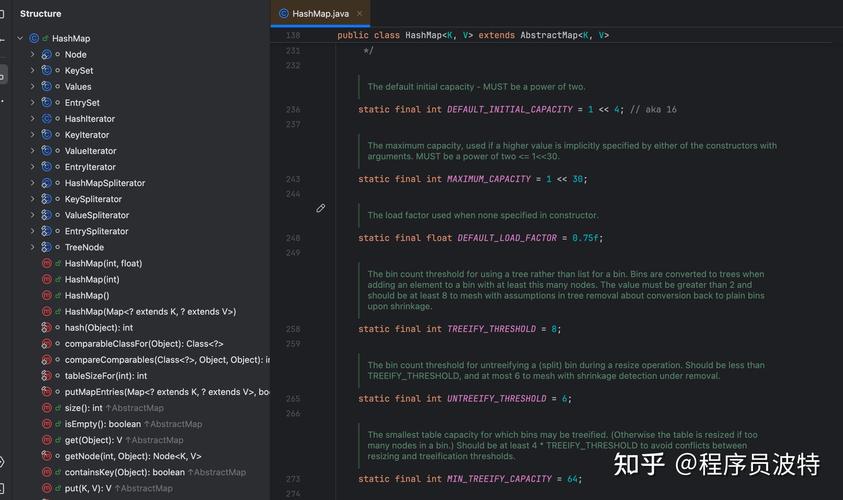This screenshot has height=500, width=843.
Task: Click the ValueSpliterator class icon
Action: click(x=47, y=215)
